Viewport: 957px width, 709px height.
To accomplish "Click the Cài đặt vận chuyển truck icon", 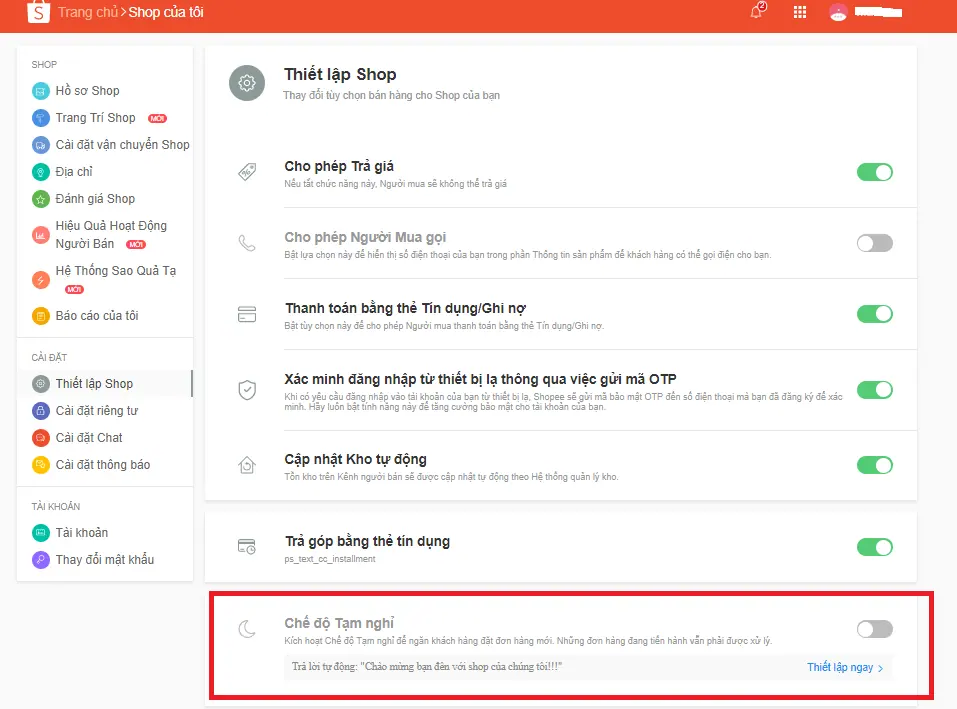I will (x=40, y=145).
